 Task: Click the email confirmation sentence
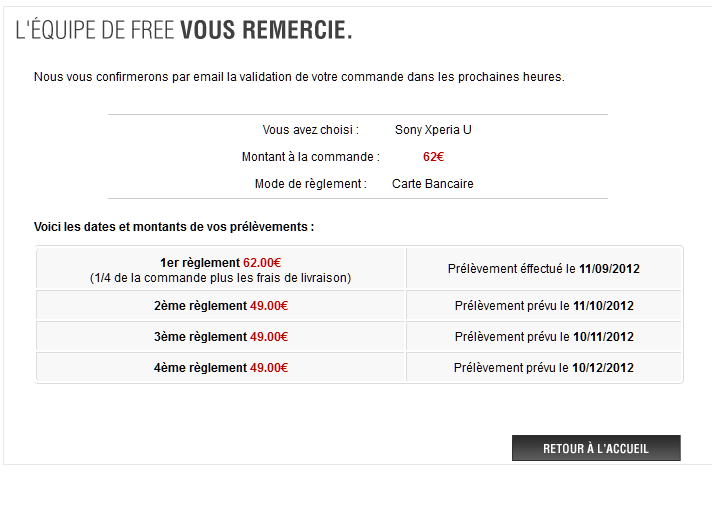click(299, 77)
